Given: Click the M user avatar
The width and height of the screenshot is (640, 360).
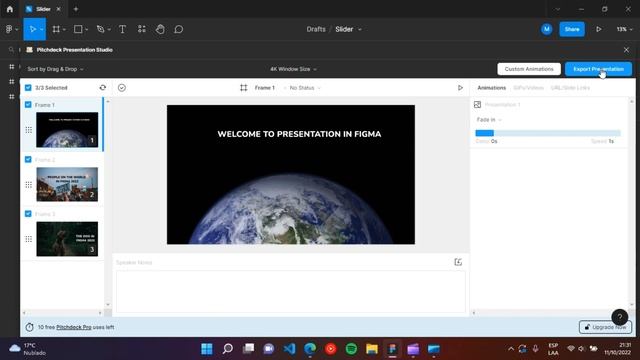Looking at the screenshot, I should [x=547, y=29].
